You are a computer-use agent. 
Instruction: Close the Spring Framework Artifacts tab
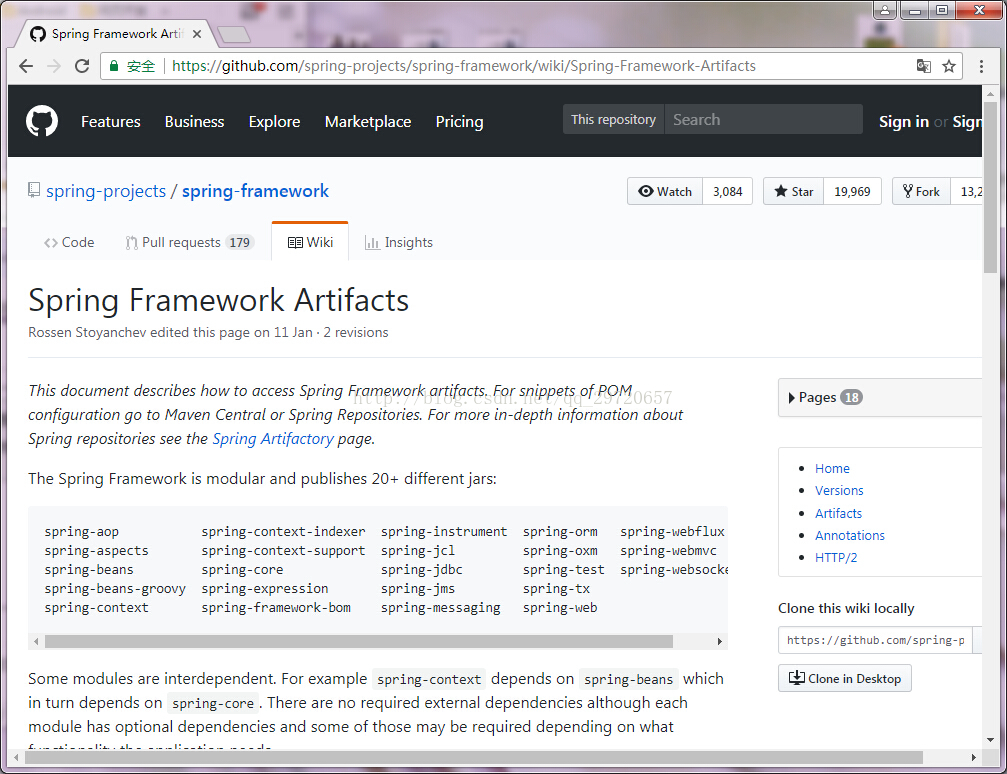[197, 34]
